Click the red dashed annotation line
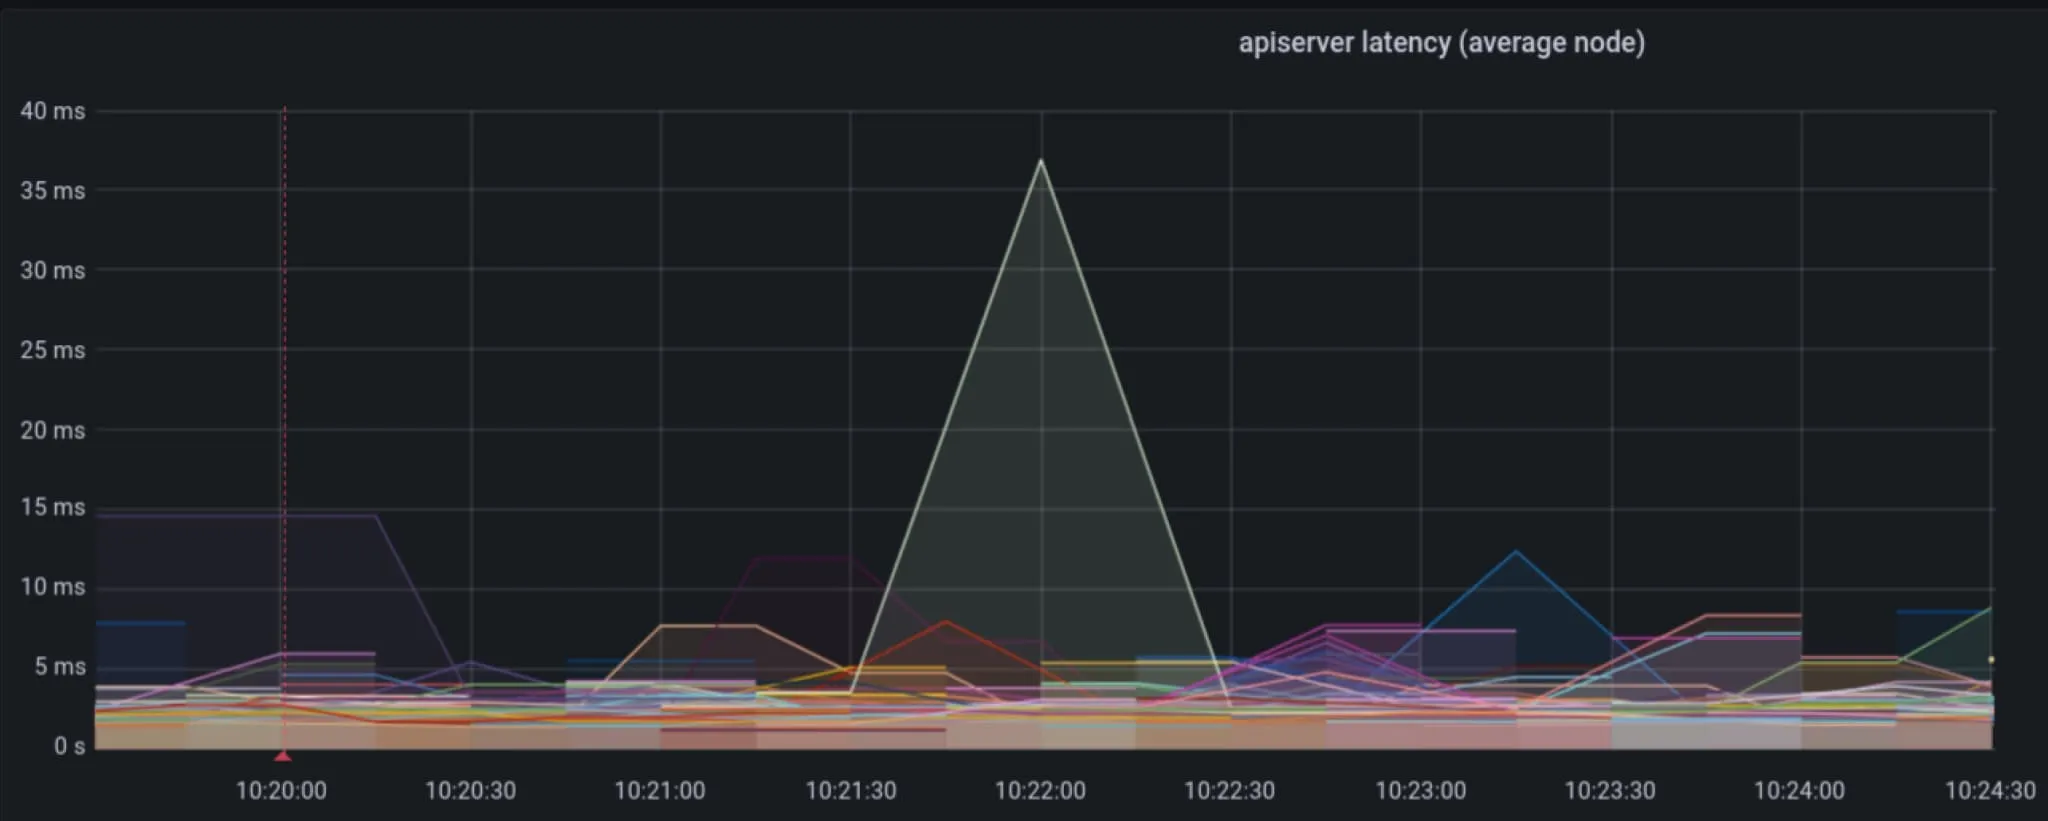 (284, 430)
